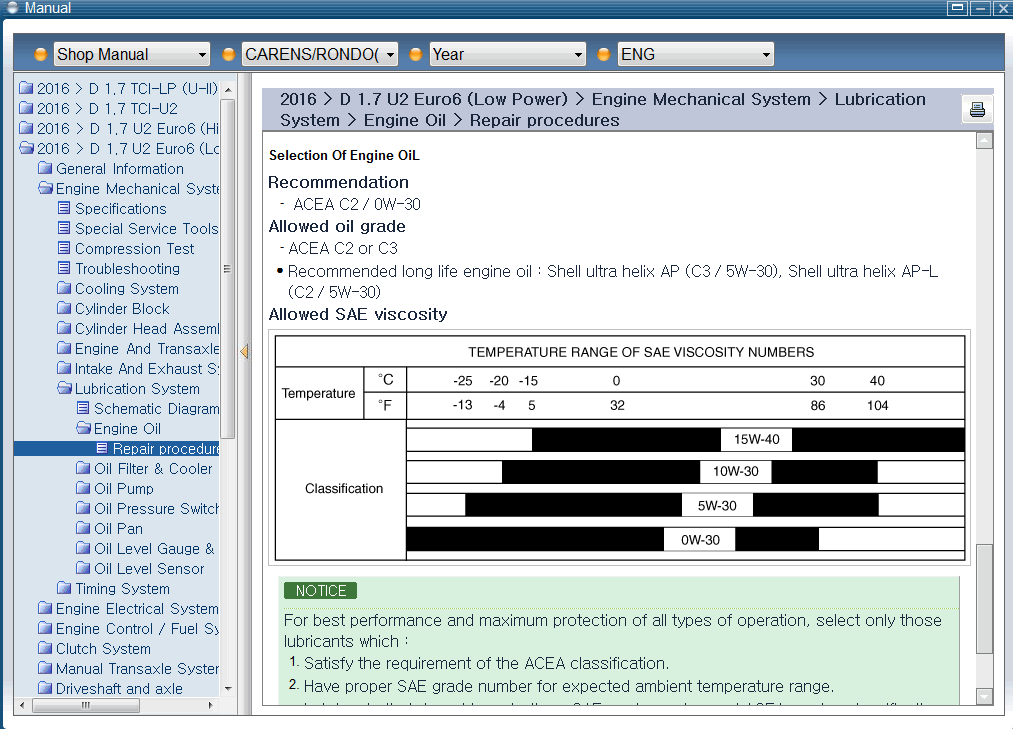Open the CARENS/RONDO model dropdown

(x=320, y=54)
